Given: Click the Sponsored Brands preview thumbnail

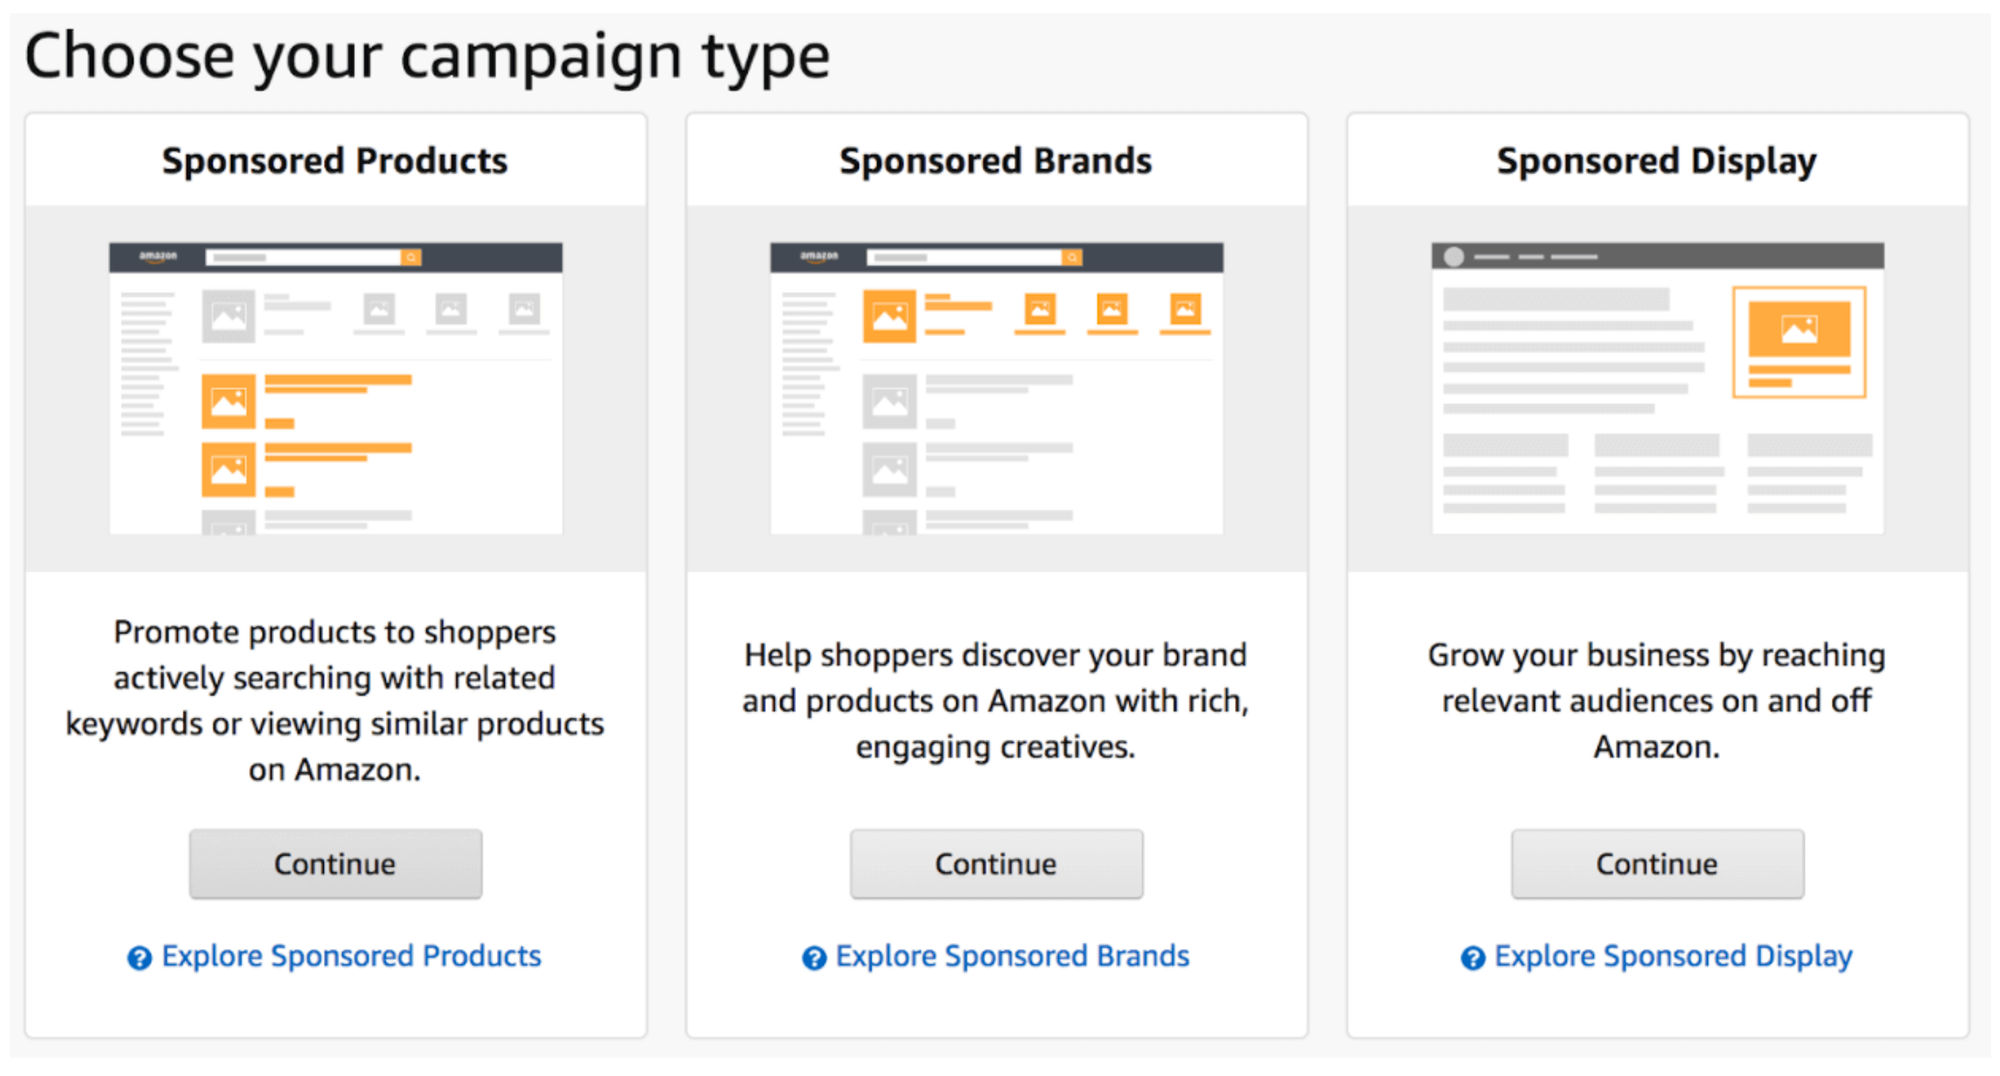Looking at the screenshot, I should pyautogui.click(x=997, y=388).
